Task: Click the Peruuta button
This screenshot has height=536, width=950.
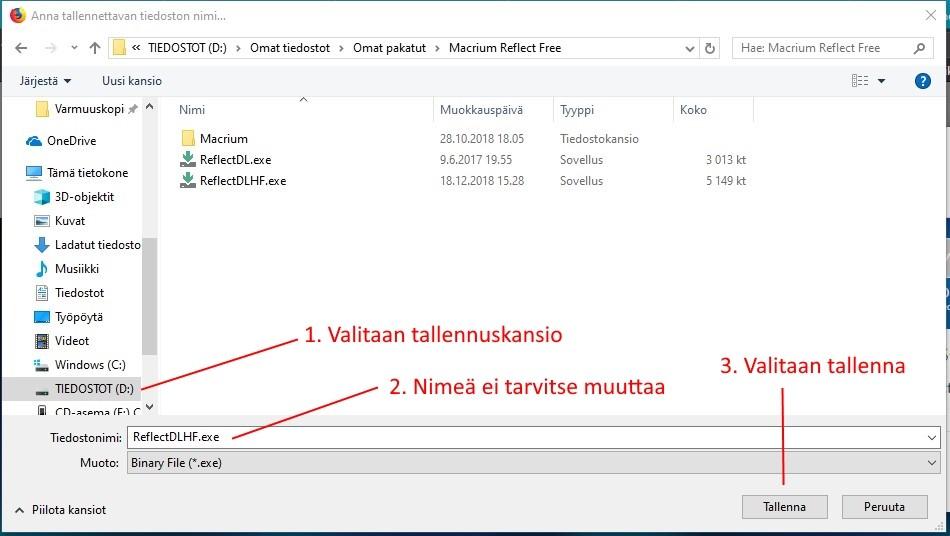Action: pos(885,507)
